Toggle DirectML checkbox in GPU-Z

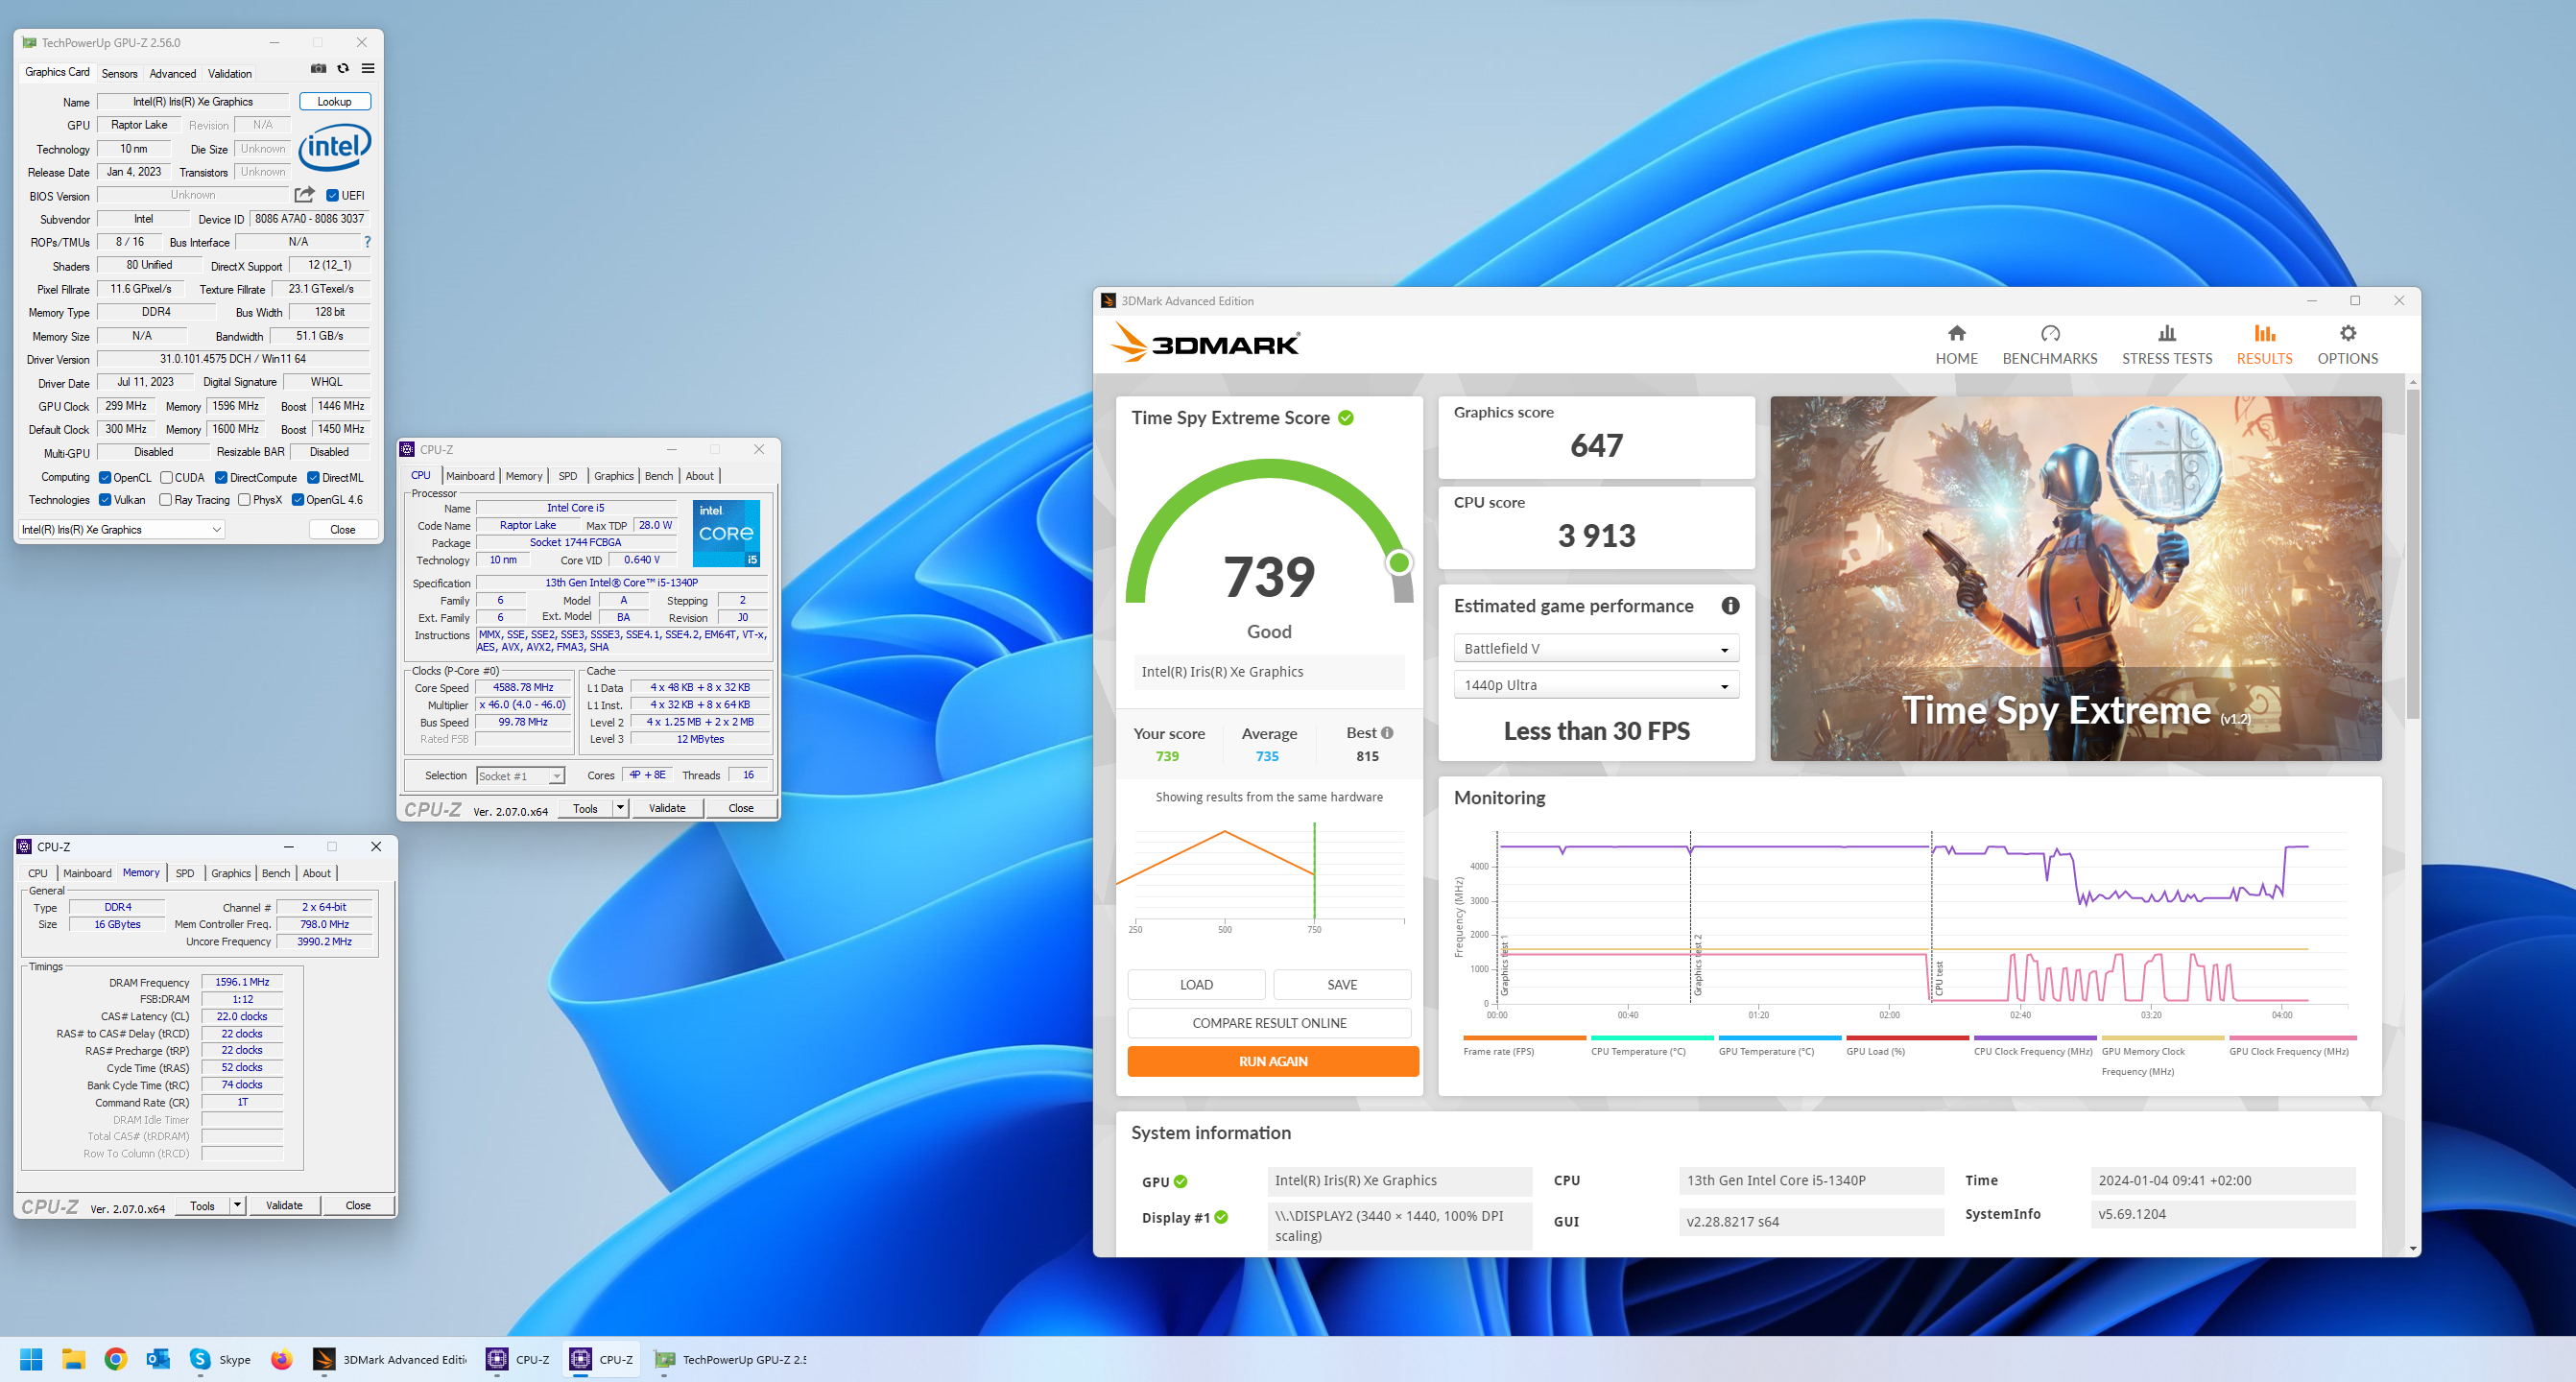313,478
